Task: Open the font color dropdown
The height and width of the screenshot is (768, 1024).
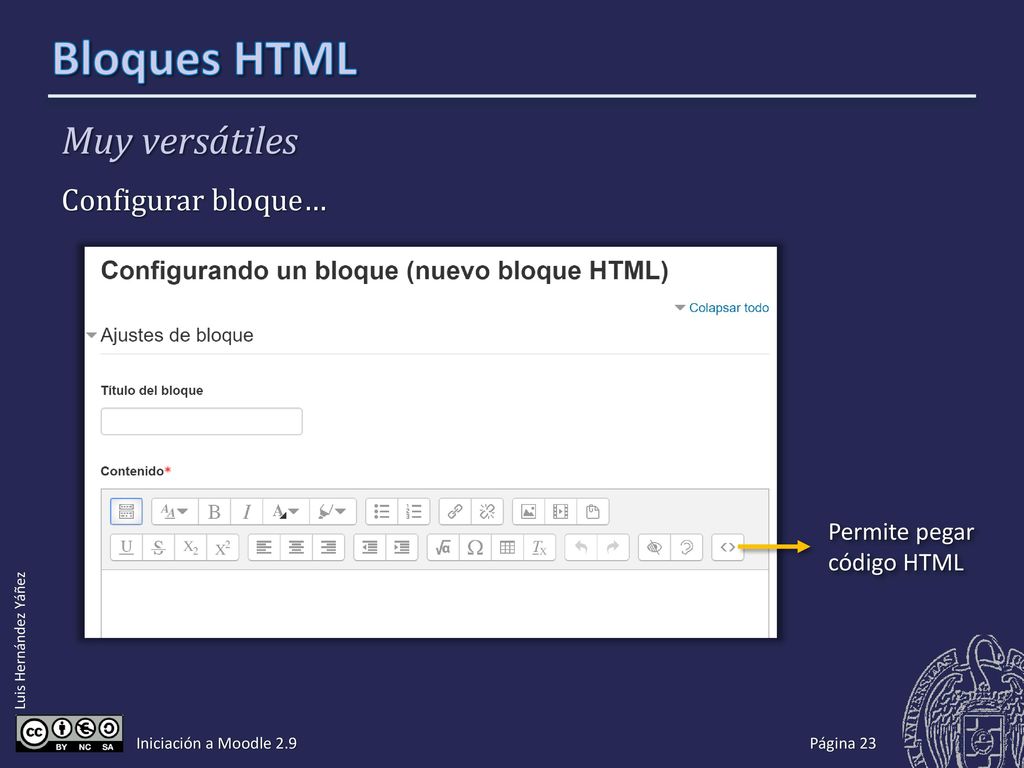Action: point(285,511)
